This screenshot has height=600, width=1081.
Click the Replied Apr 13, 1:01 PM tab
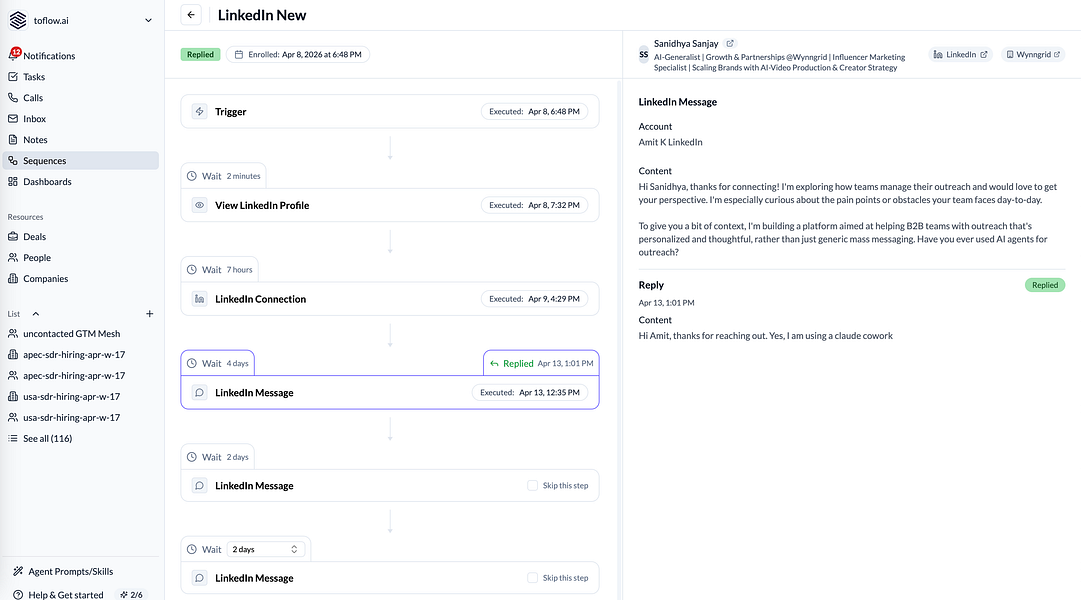541,363
